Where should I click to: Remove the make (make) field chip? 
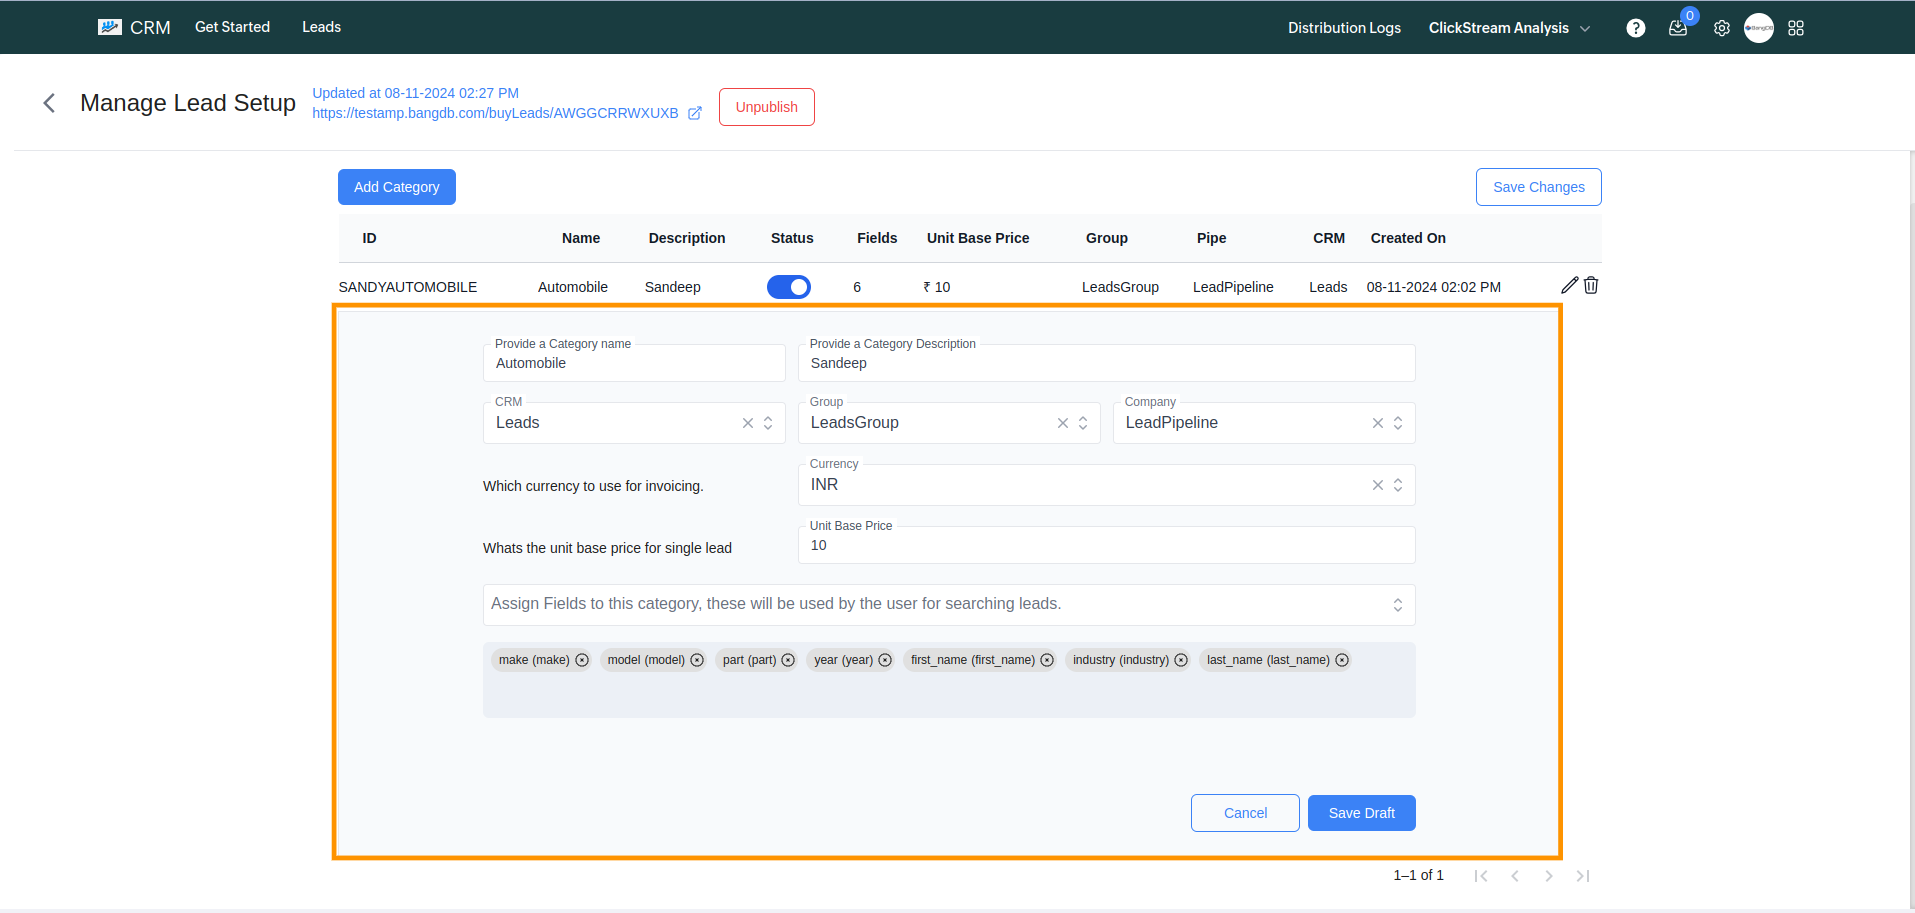pyautogui.click(x=582, y=660)
